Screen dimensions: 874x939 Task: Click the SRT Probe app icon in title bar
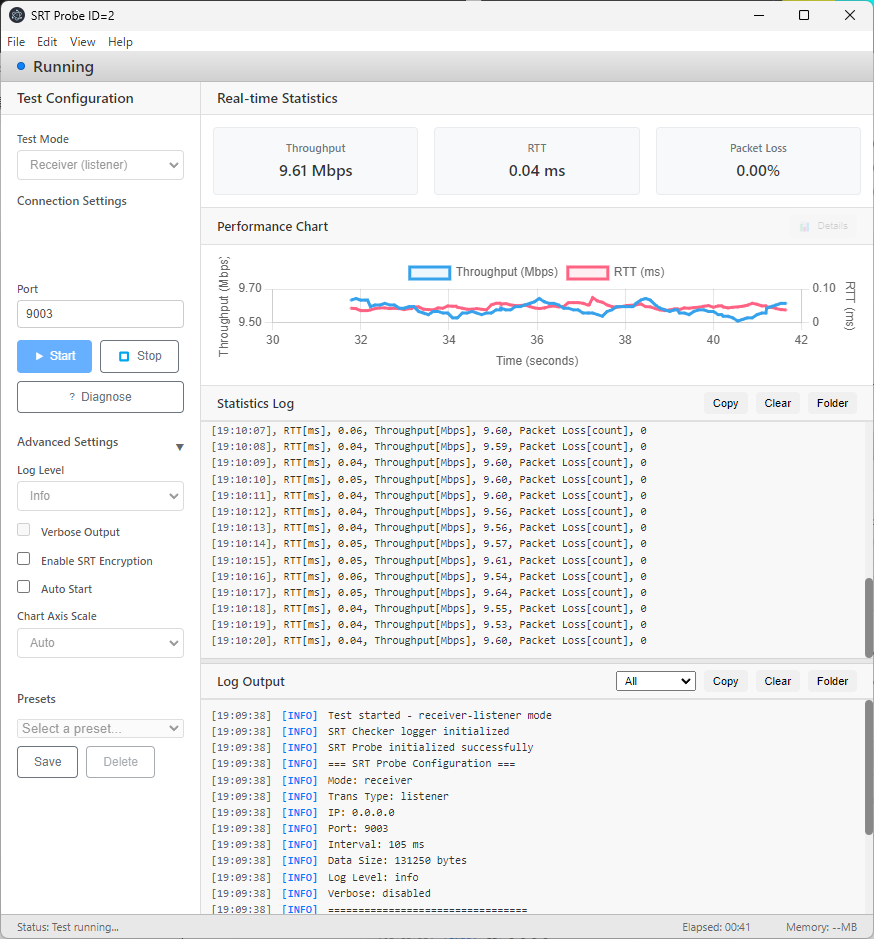pos(17,16)
